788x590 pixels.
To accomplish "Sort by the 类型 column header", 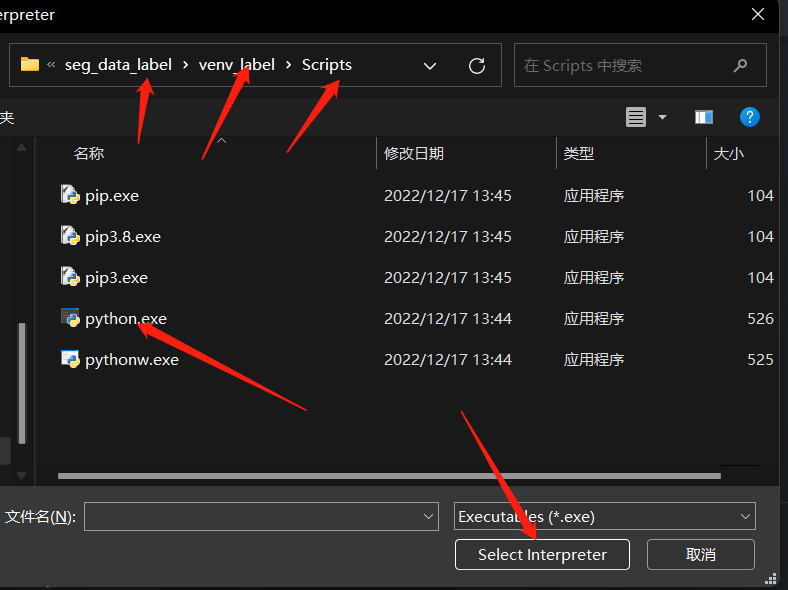I will [579, 153].
